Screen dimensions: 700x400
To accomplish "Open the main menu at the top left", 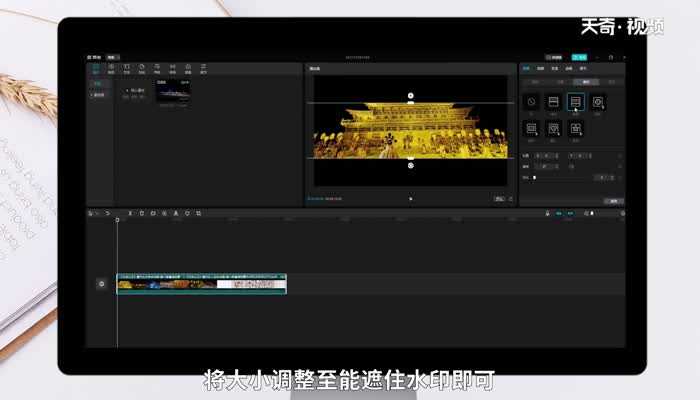I will tap(94, 57).
